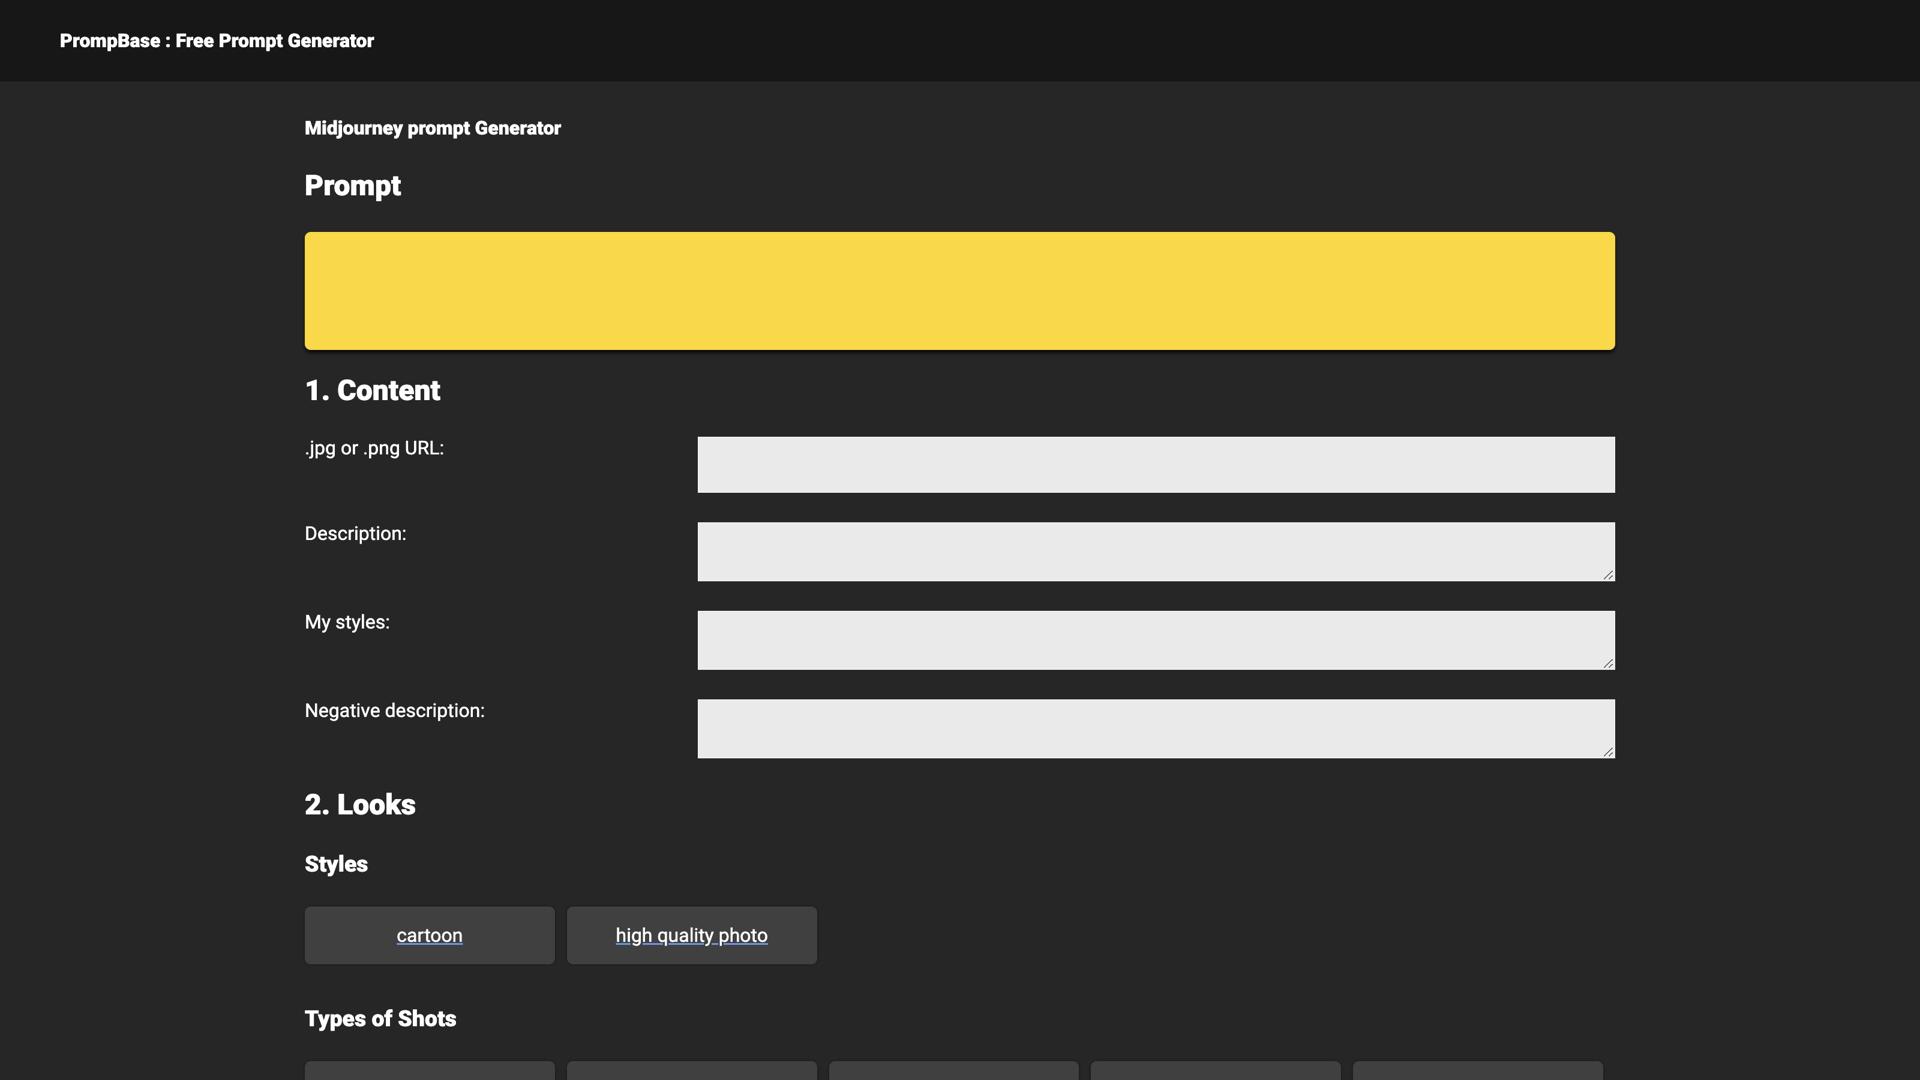Image resolution: width=1920 pixels, height=1080 pixels.
Task: Click the Midjourney prompt Generator heading
Action: 432,128
